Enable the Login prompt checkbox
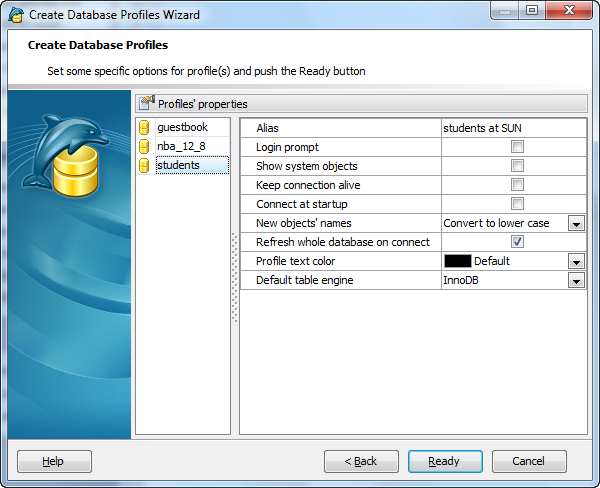 (517, 147)
